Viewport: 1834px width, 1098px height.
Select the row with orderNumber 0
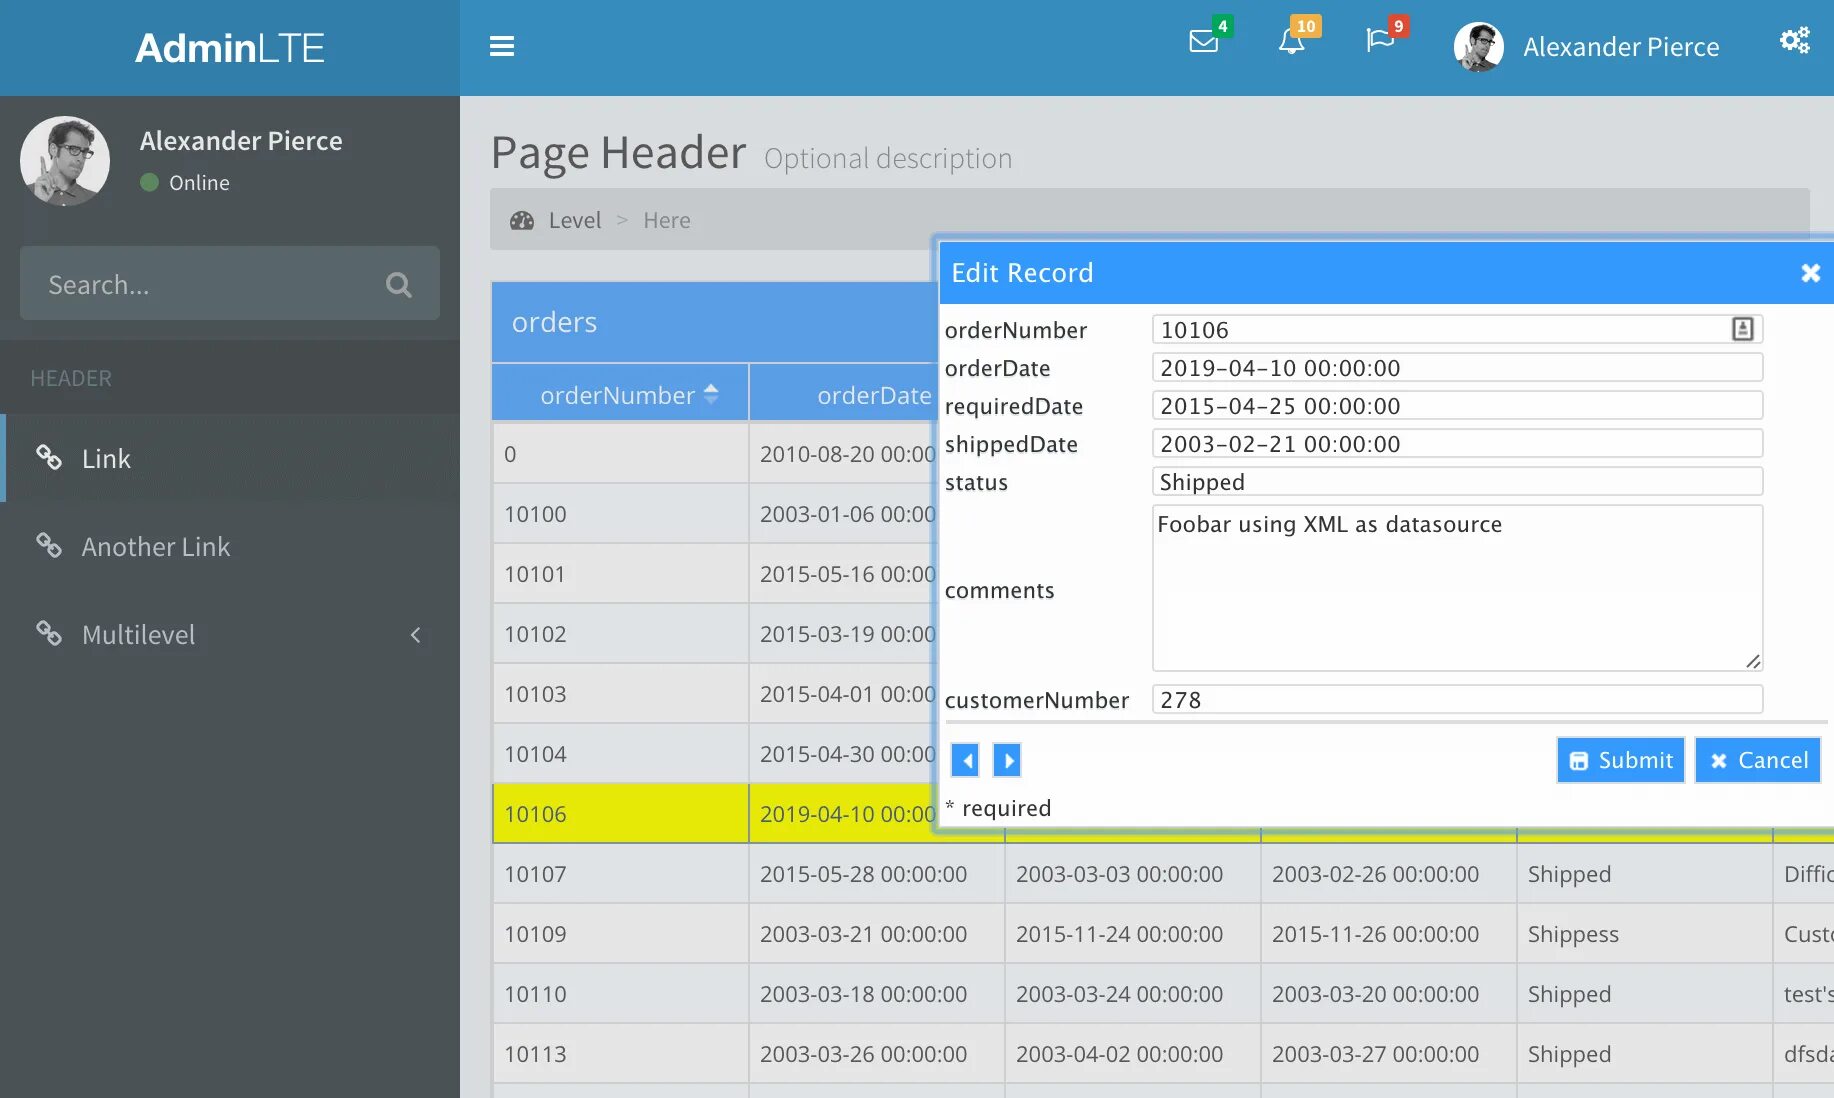pyautogui.click(x=714, y=454)
